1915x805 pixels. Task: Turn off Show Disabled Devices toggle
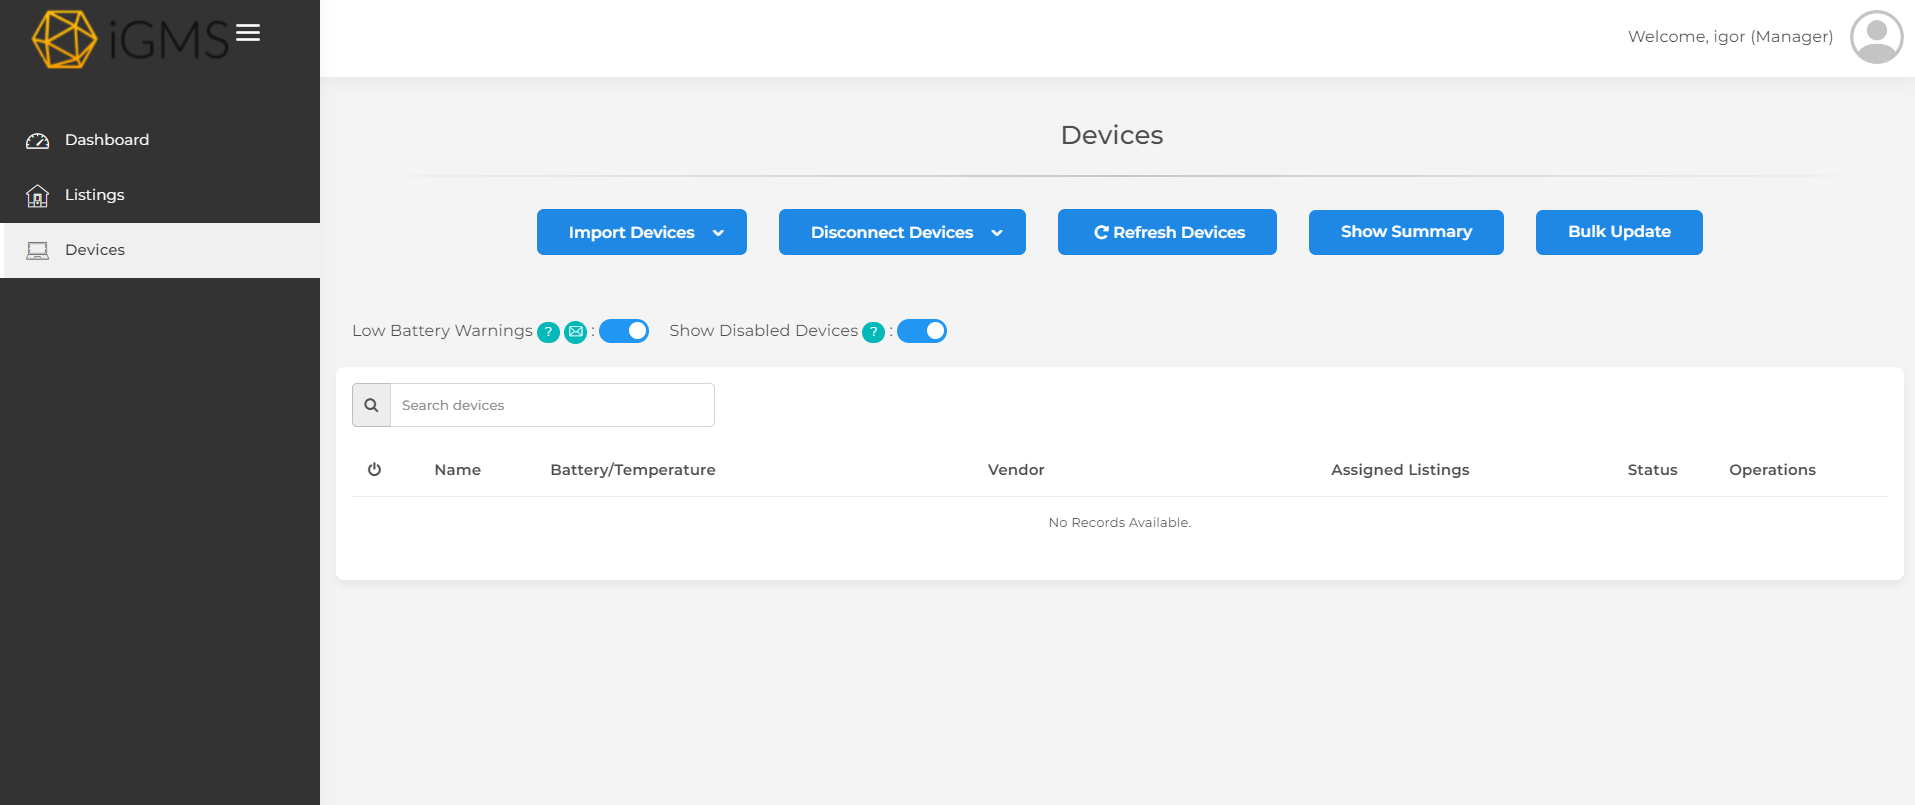pos(921,331)
